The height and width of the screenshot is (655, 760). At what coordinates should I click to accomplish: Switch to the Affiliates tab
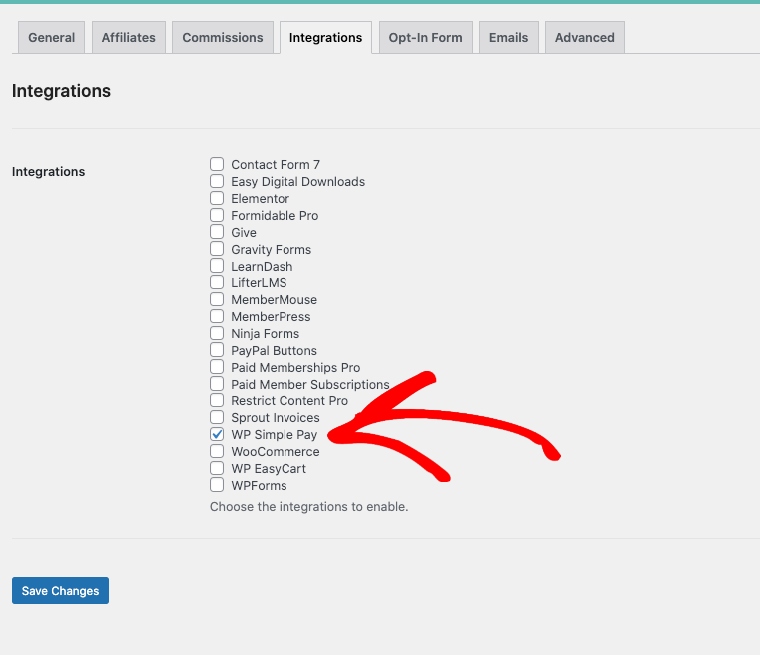pyautogui.click(x=128, y=38)
